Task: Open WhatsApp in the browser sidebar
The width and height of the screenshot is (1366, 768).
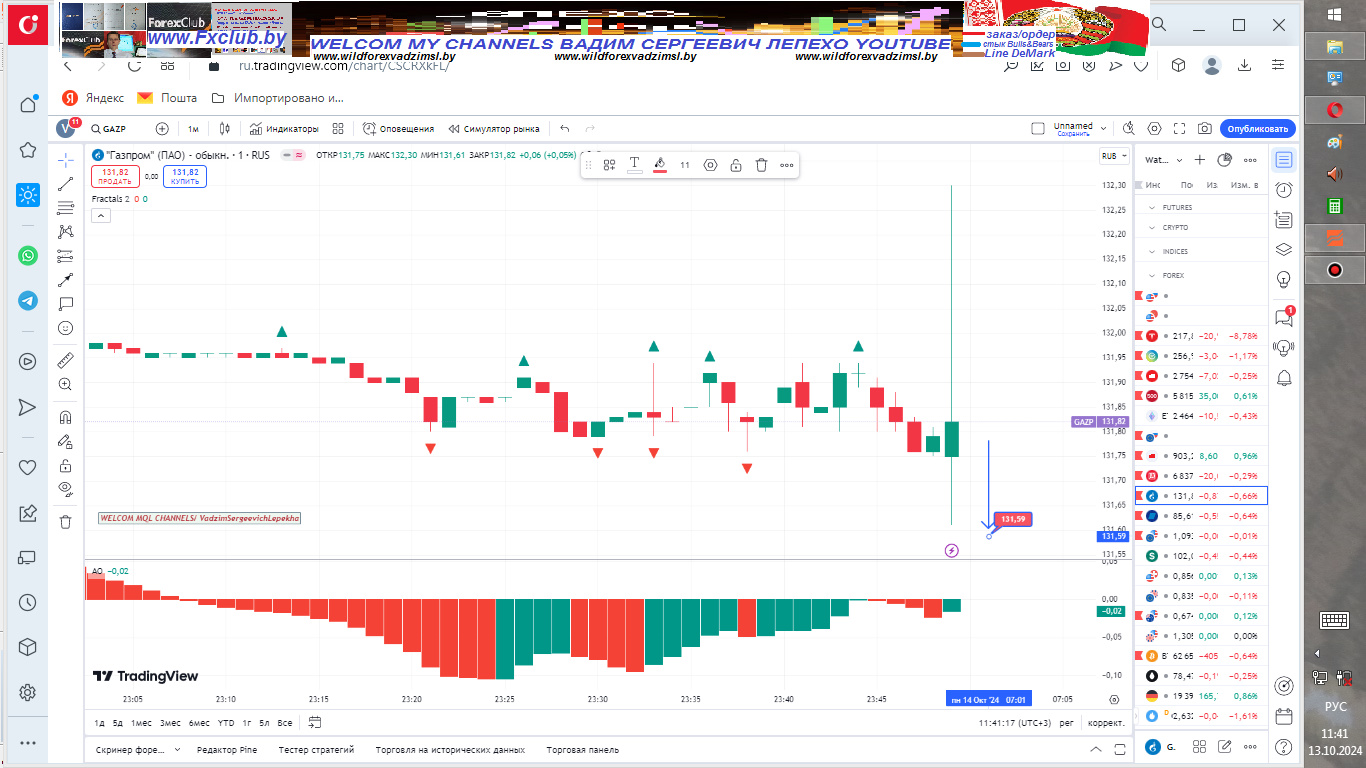Action: point(28,256)
